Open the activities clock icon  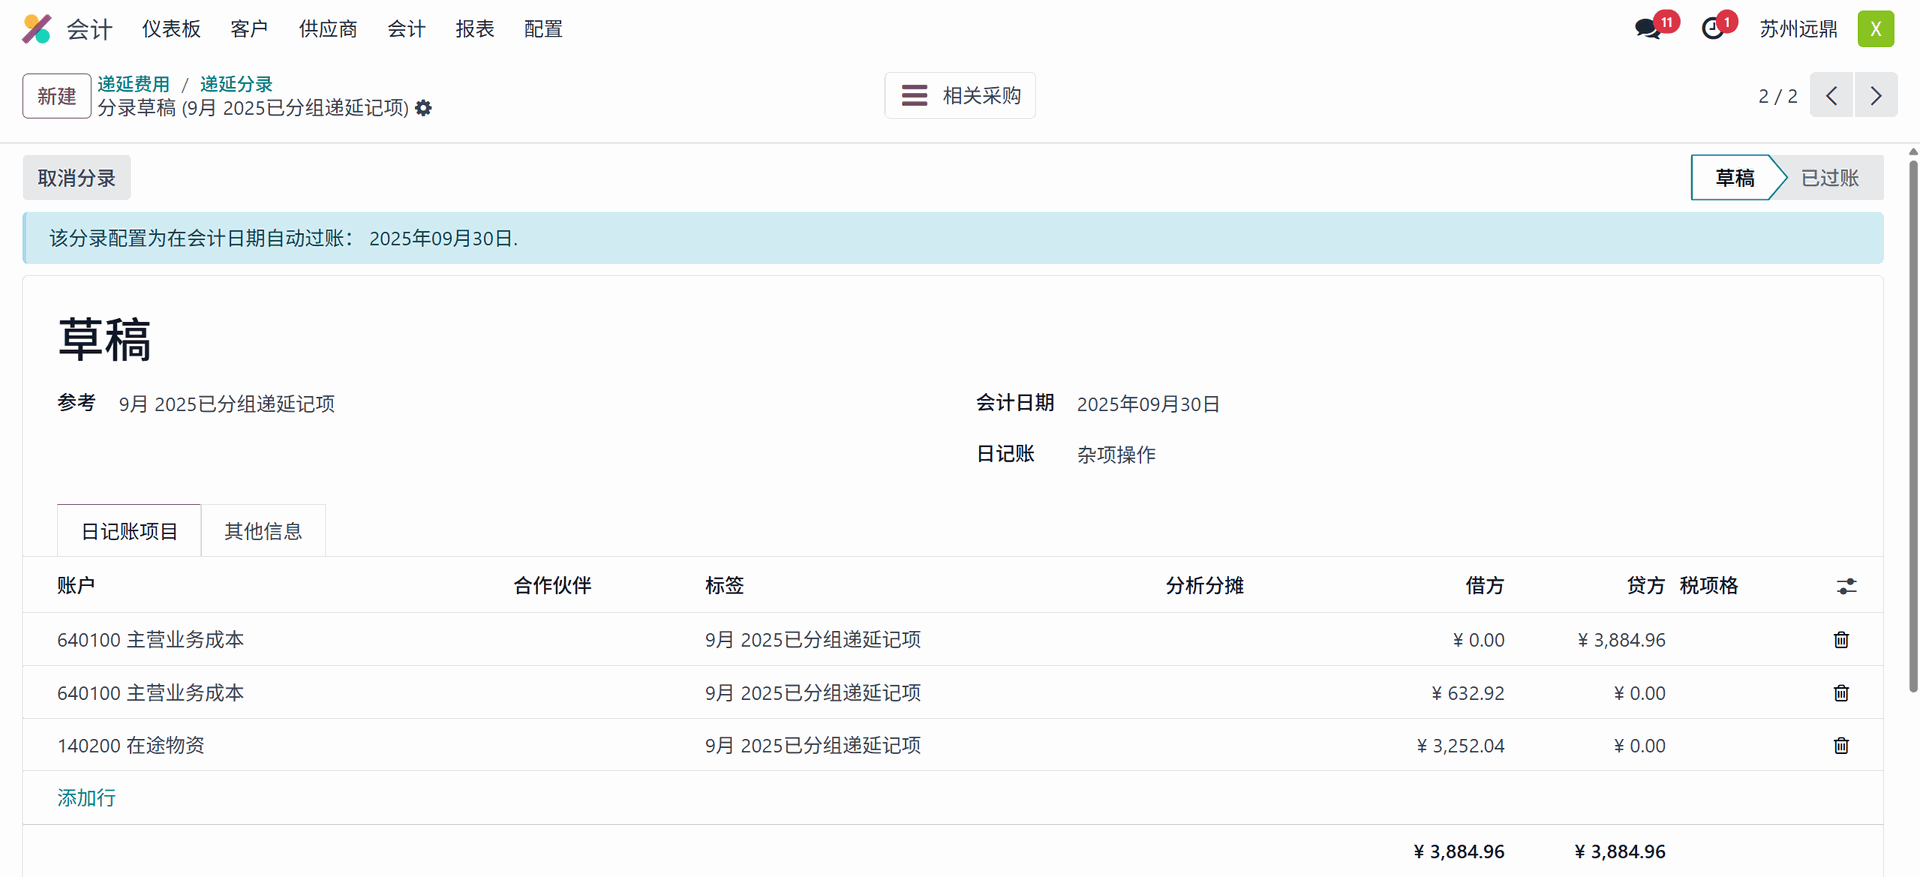coord(1713,29)
